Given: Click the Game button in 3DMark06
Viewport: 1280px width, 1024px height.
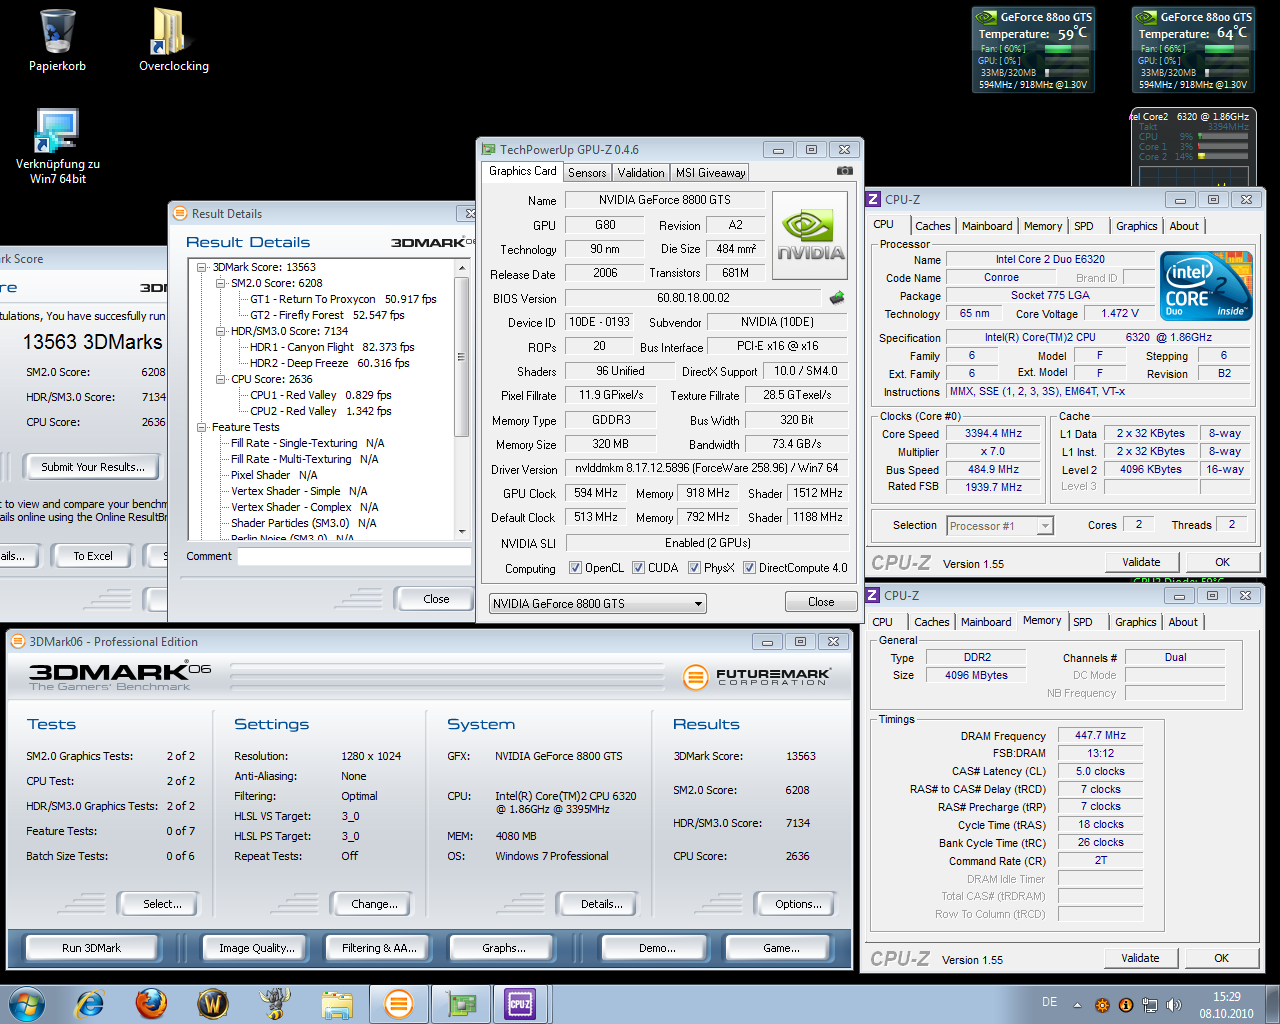Looking at the screenshot, I should 781,948.
